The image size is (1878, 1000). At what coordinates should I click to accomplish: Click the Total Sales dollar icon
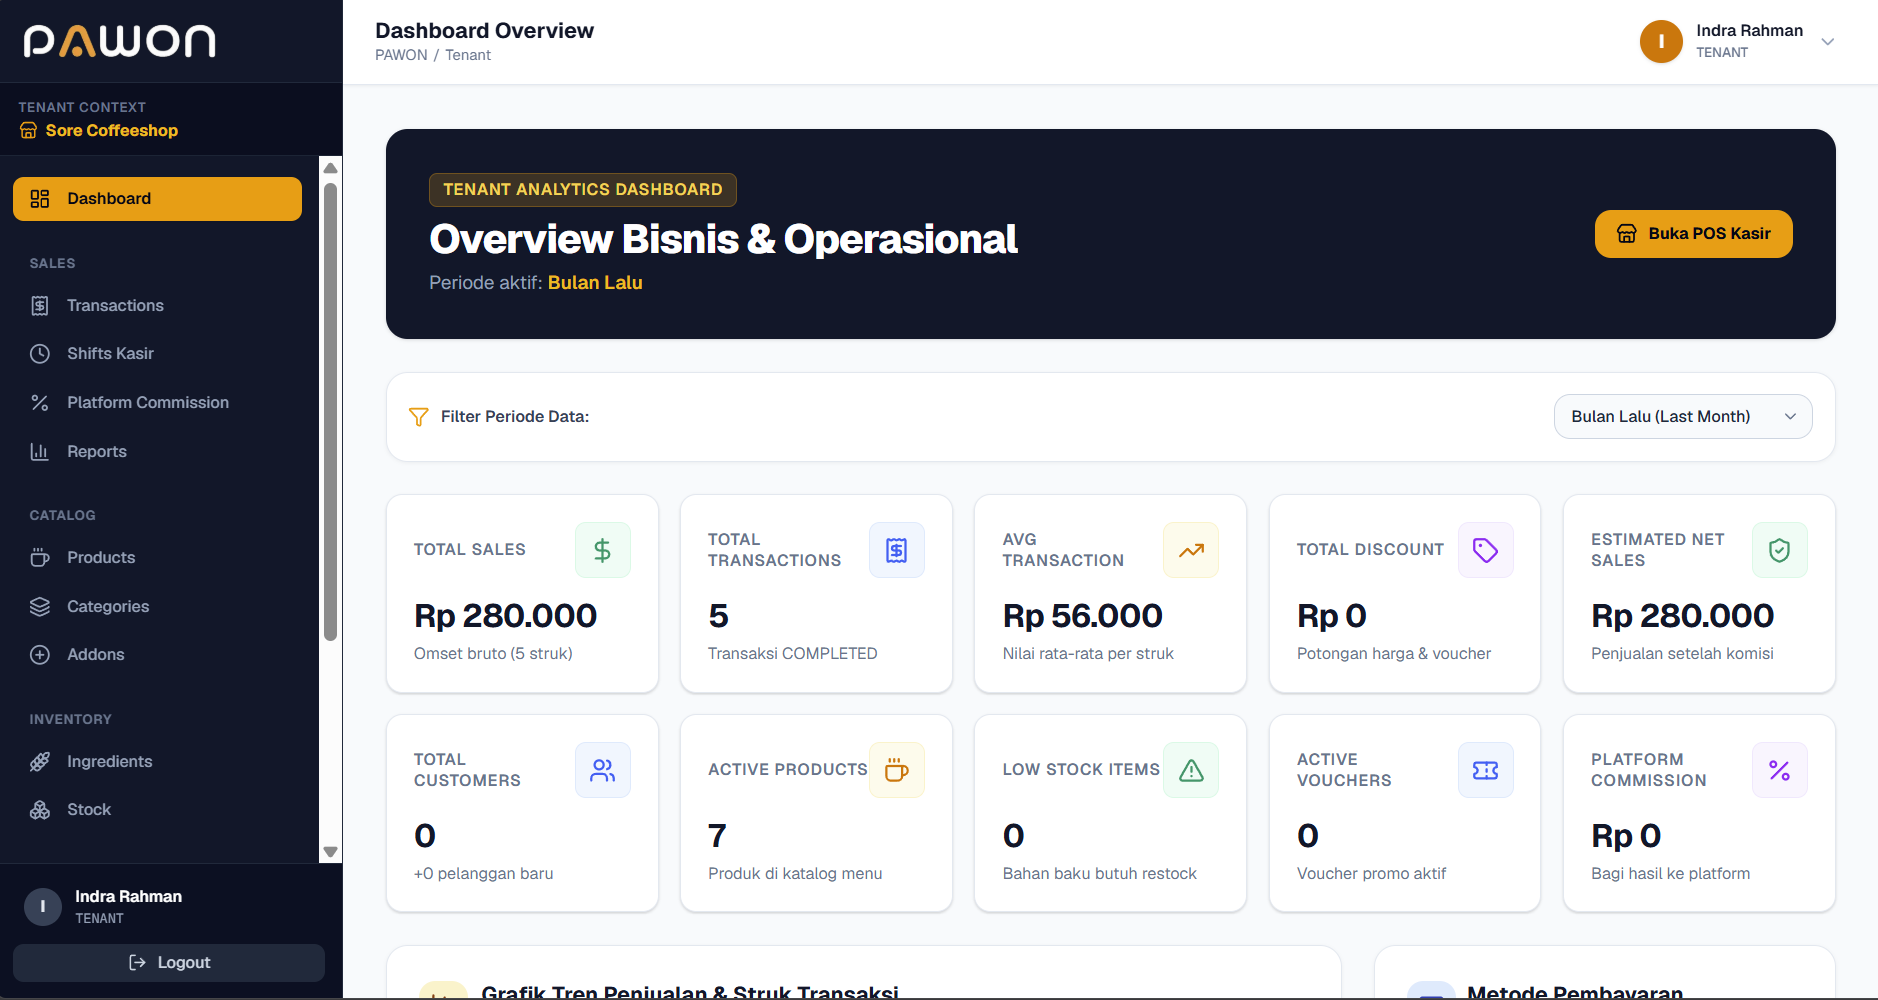[x=602, y=550]
